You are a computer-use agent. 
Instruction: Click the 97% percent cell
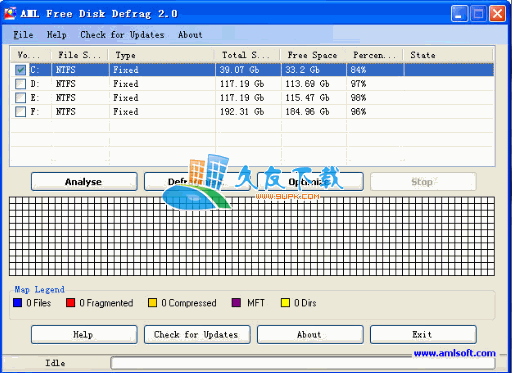[358, 84]
